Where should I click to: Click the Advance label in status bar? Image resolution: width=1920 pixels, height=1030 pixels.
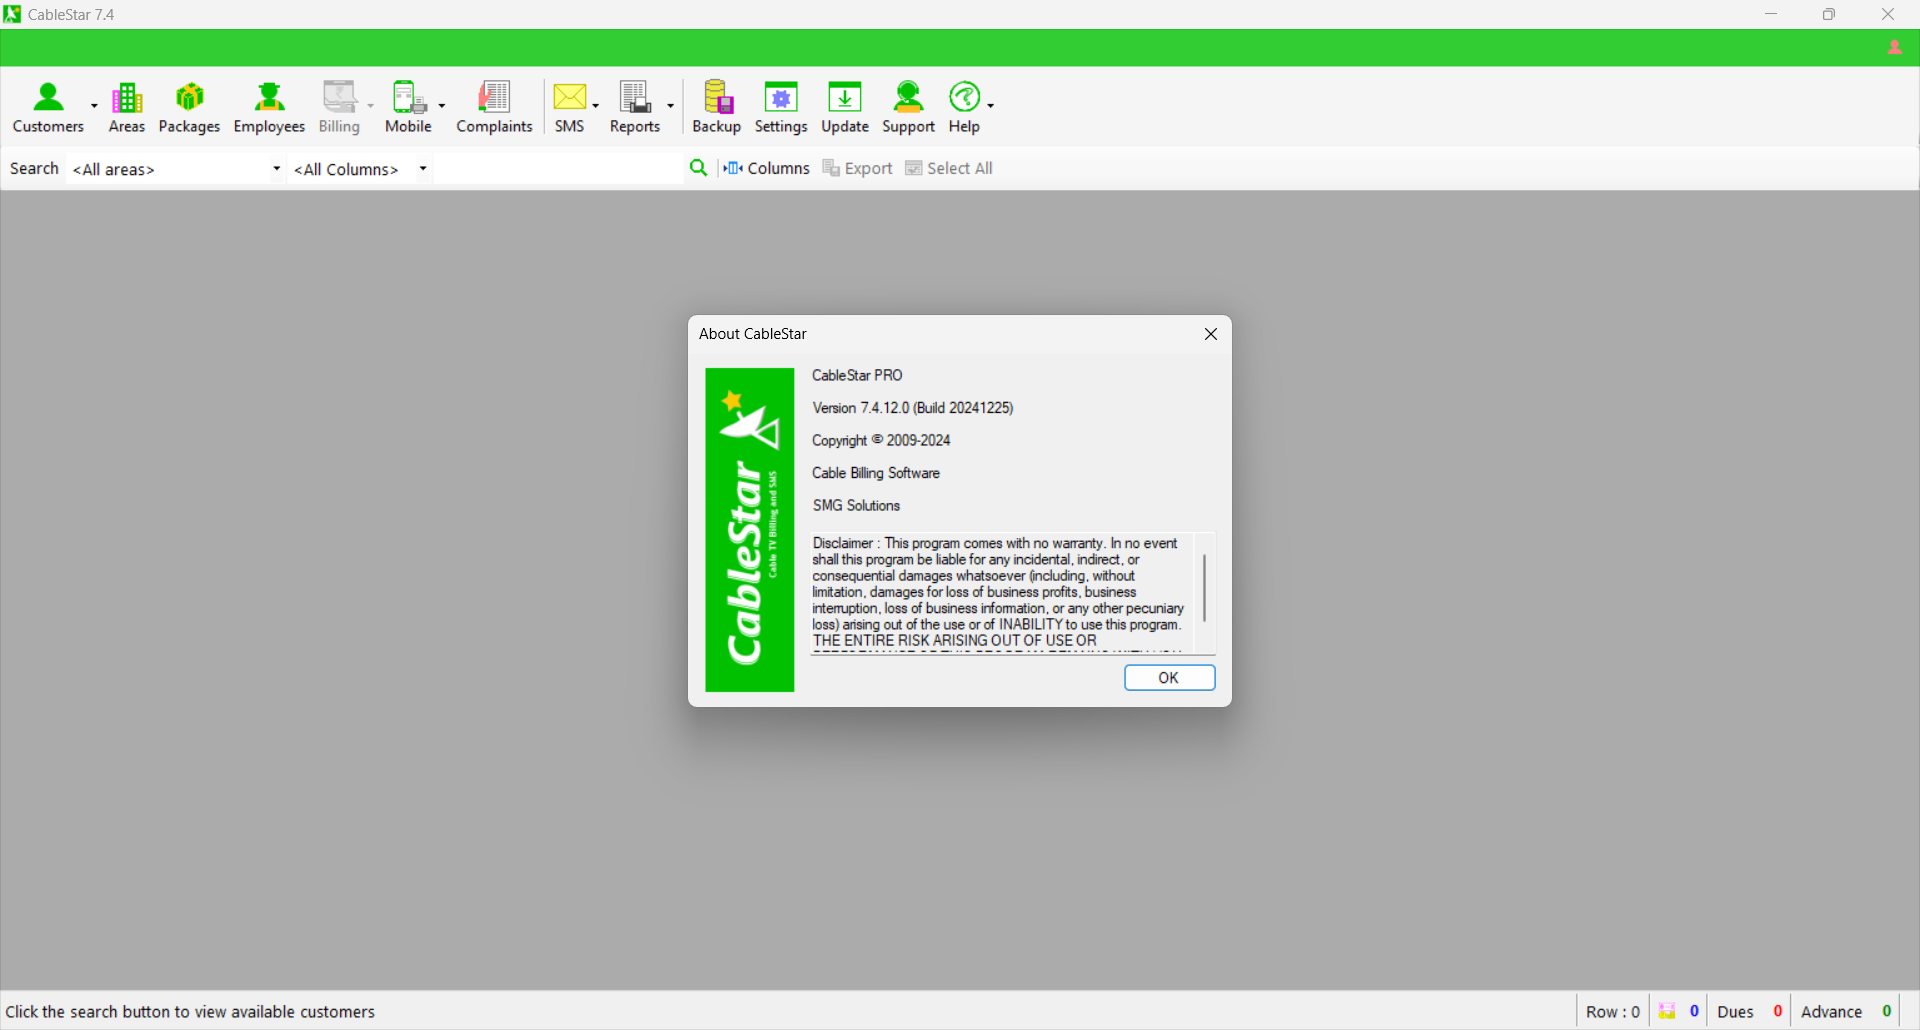pyautogui.click(x=1832, y=1012)
